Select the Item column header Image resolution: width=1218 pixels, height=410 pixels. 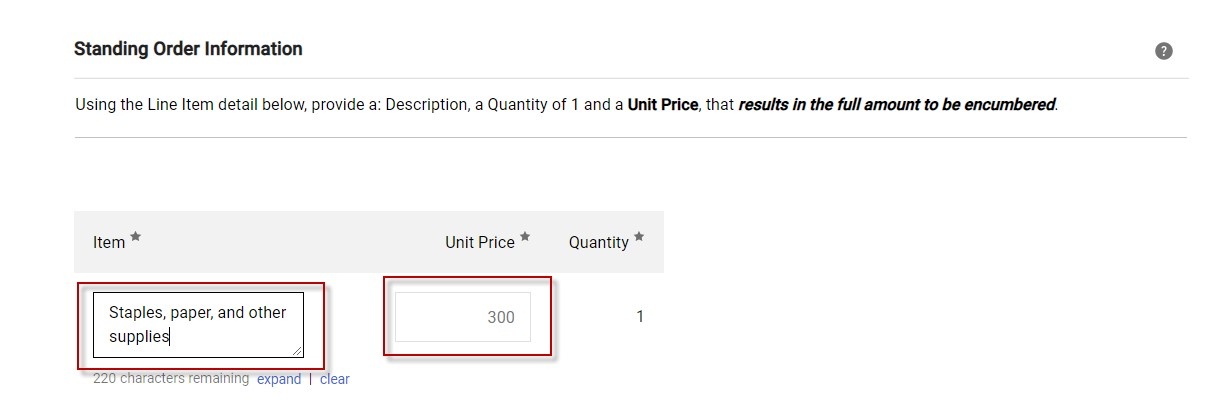point(109,242)
